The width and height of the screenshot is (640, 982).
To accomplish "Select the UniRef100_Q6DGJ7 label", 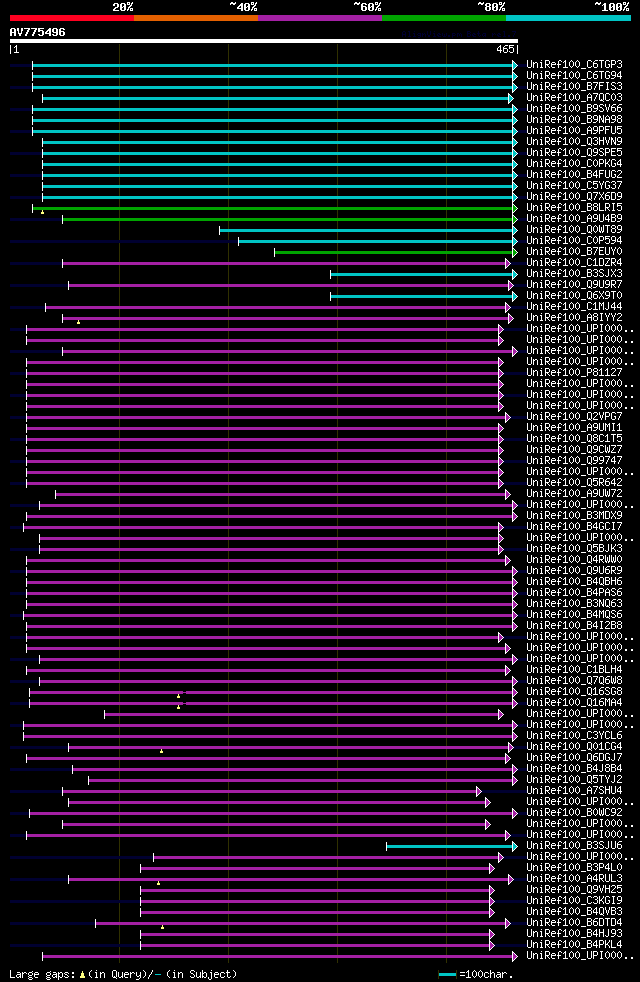I will [x=574, y=758].
